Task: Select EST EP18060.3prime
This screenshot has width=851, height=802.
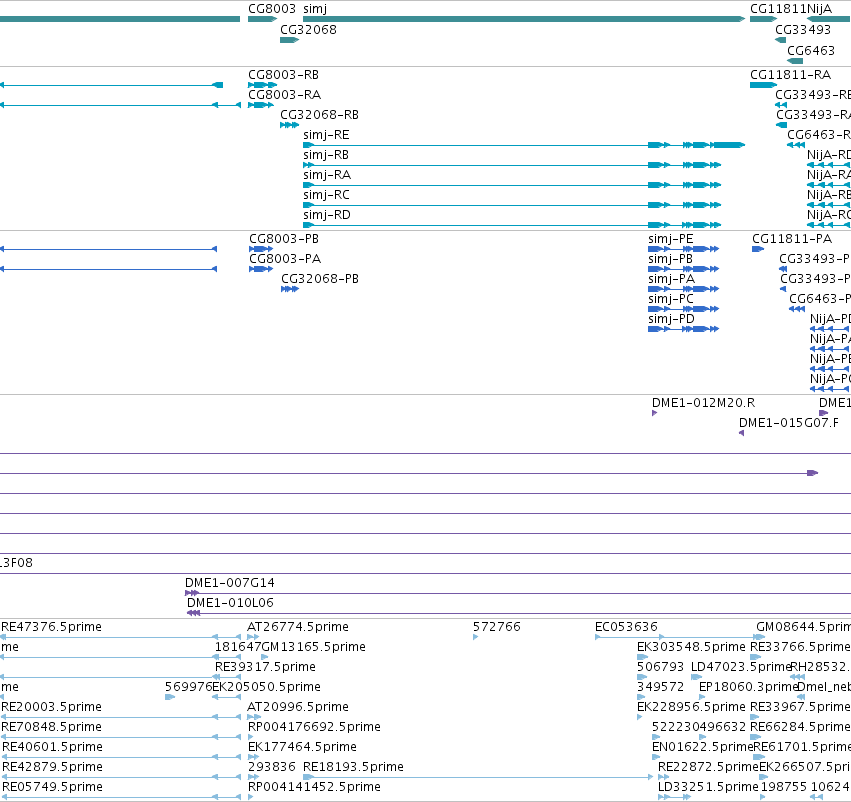Action: point(748,687)
